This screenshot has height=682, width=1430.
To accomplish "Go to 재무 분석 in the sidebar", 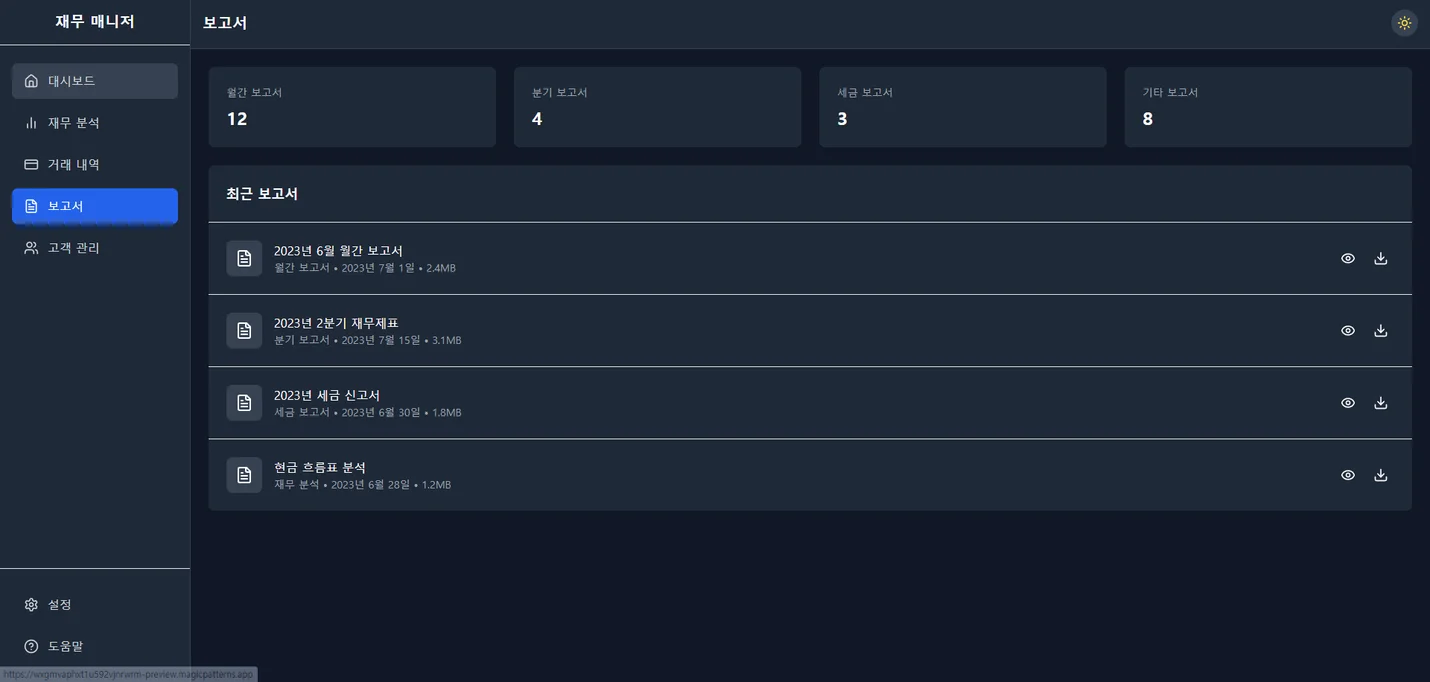I will (x=95, y=123).
